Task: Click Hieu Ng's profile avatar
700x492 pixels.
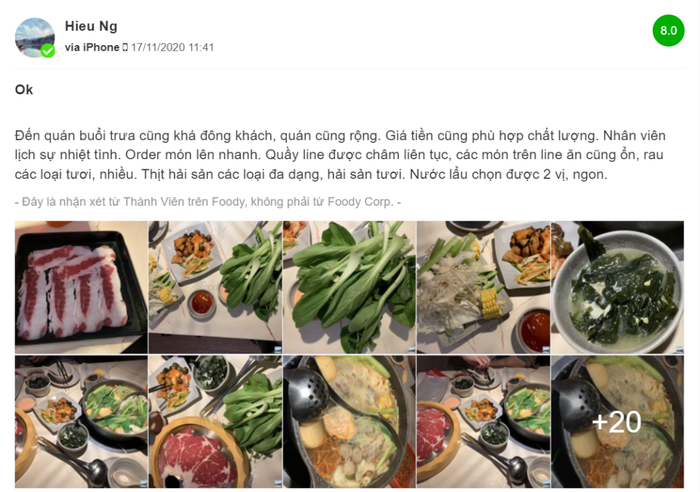Action: [35, 38]
